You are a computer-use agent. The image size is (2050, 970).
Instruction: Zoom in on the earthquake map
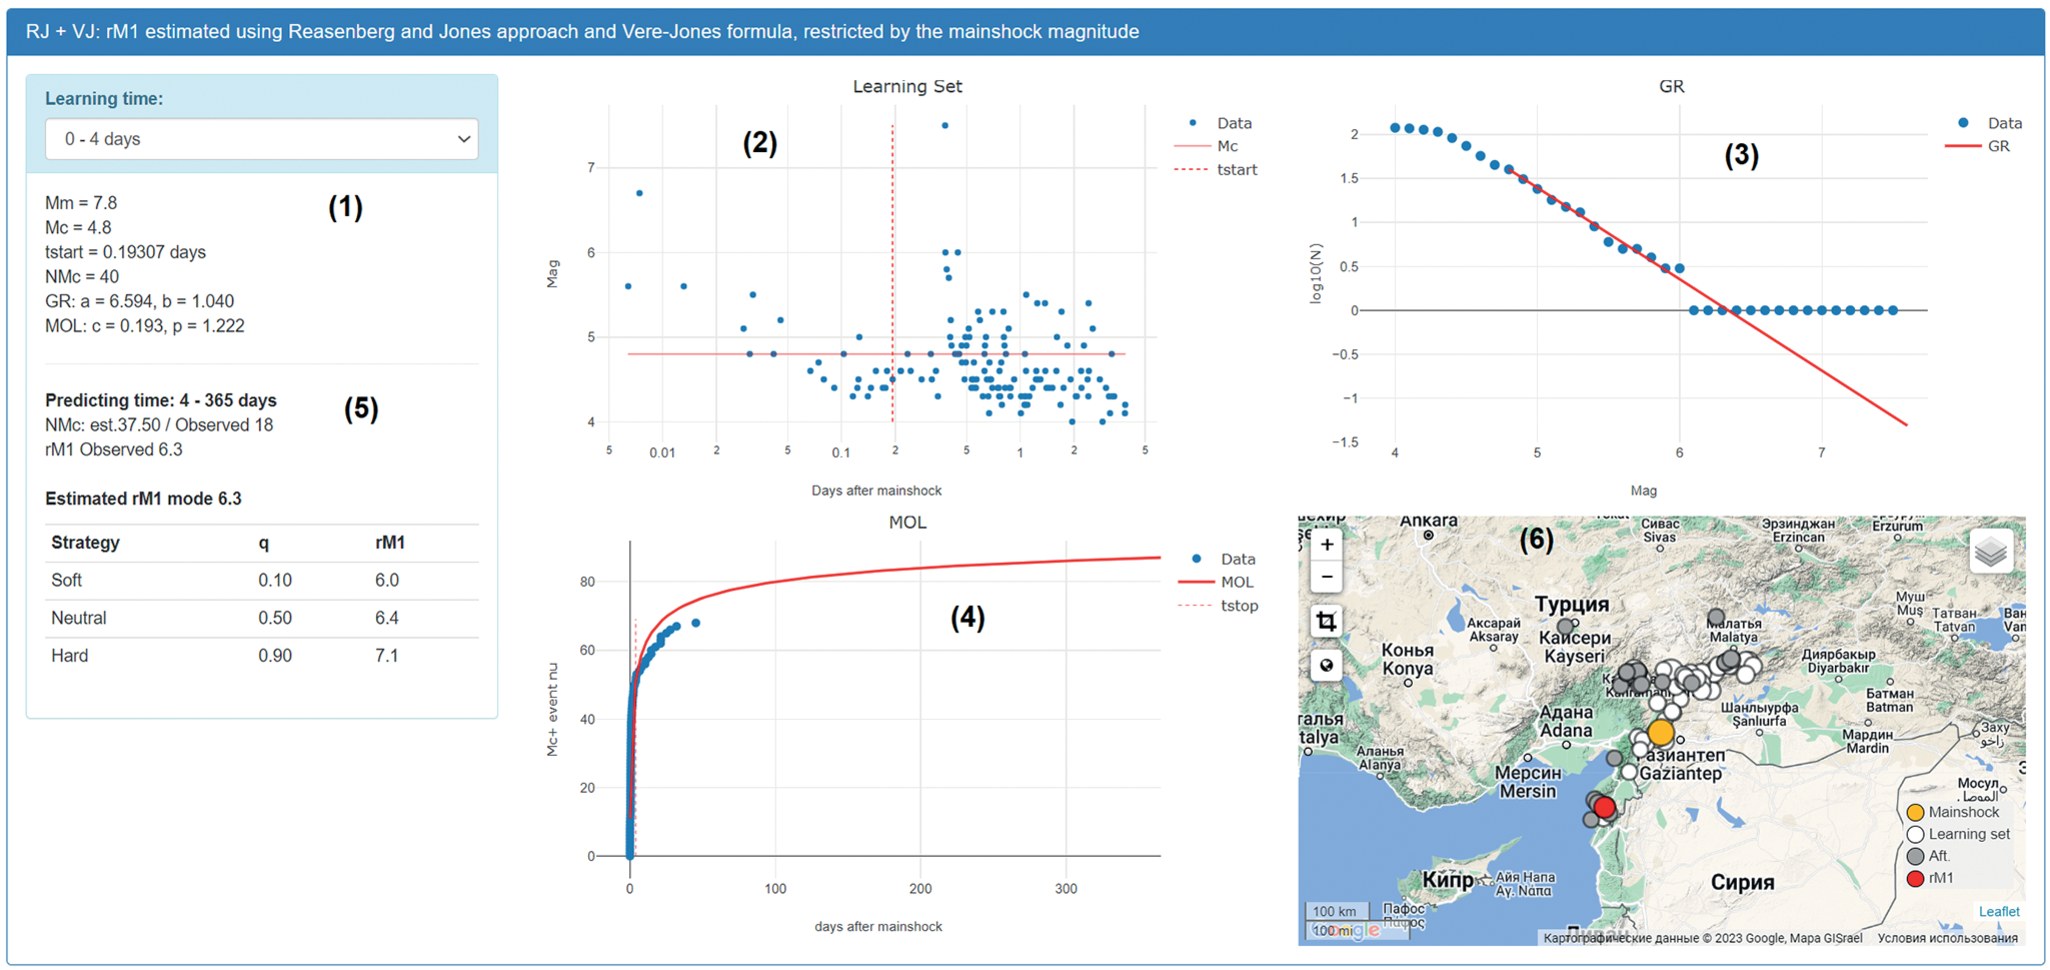pyautogui.click(x=1326, y=545)
